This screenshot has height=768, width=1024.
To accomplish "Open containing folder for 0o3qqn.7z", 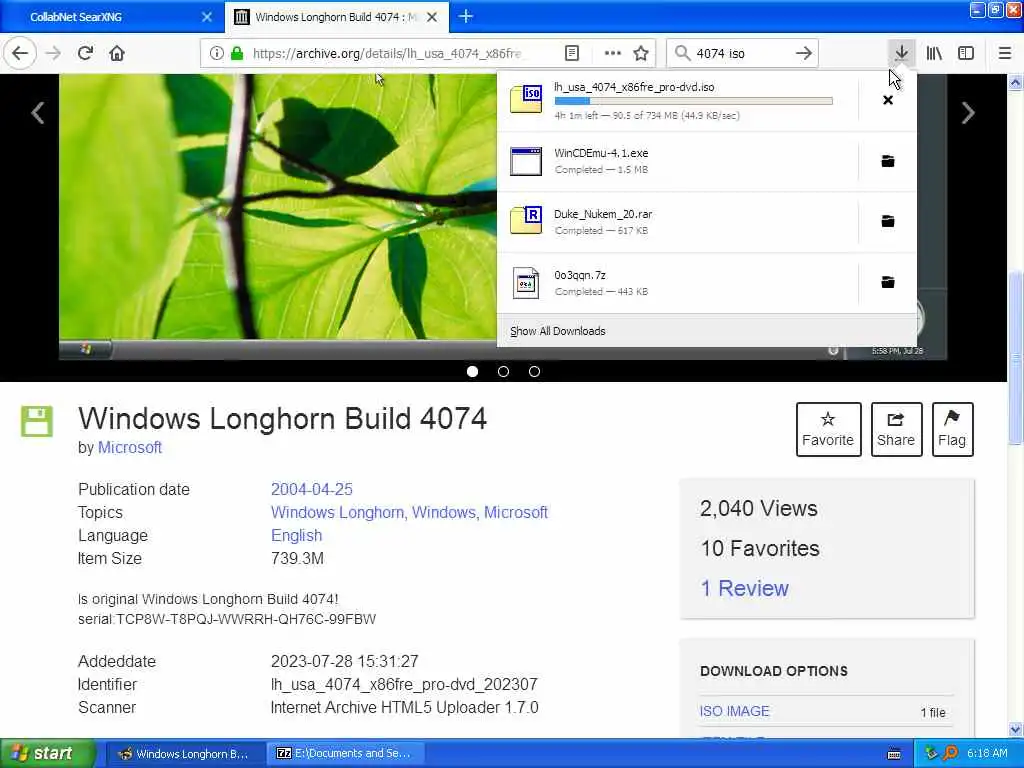I will (x=888, y=282).
